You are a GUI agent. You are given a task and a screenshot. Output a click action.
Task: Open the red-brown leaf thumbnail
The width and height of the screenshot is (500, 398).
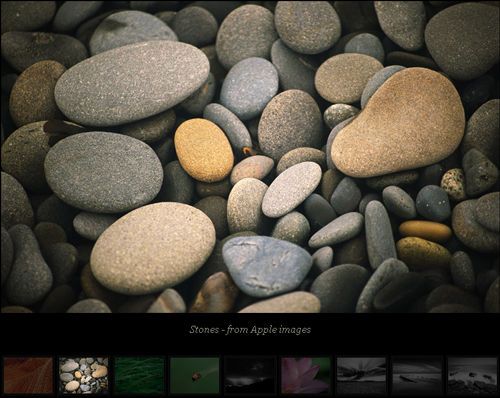(28, 375)
